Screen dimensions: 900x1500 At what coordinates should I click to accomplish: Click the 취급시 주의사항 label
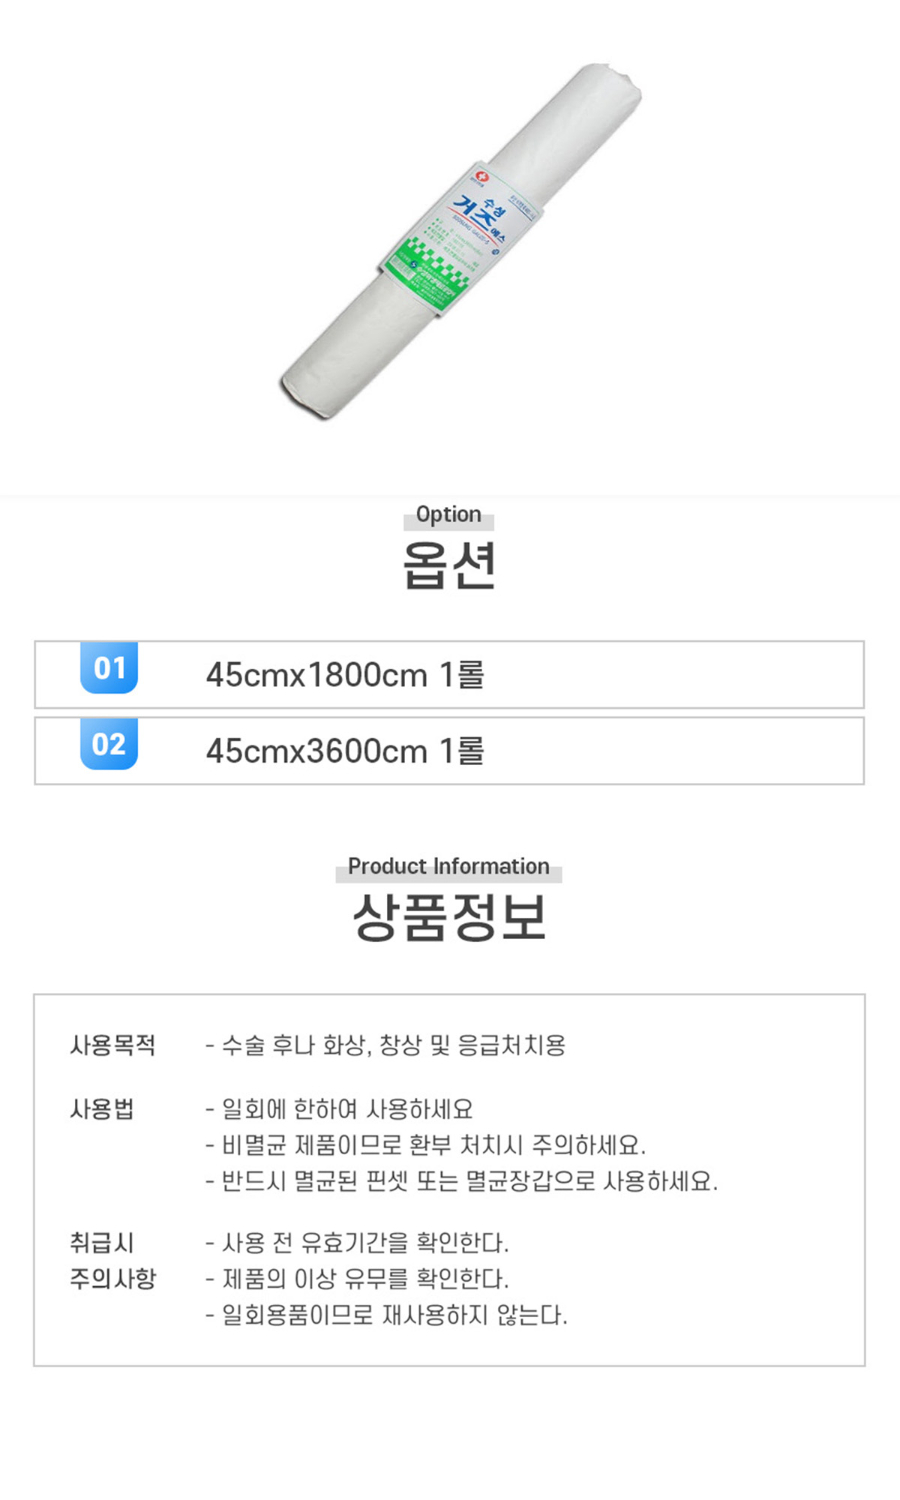point(113,1261)
